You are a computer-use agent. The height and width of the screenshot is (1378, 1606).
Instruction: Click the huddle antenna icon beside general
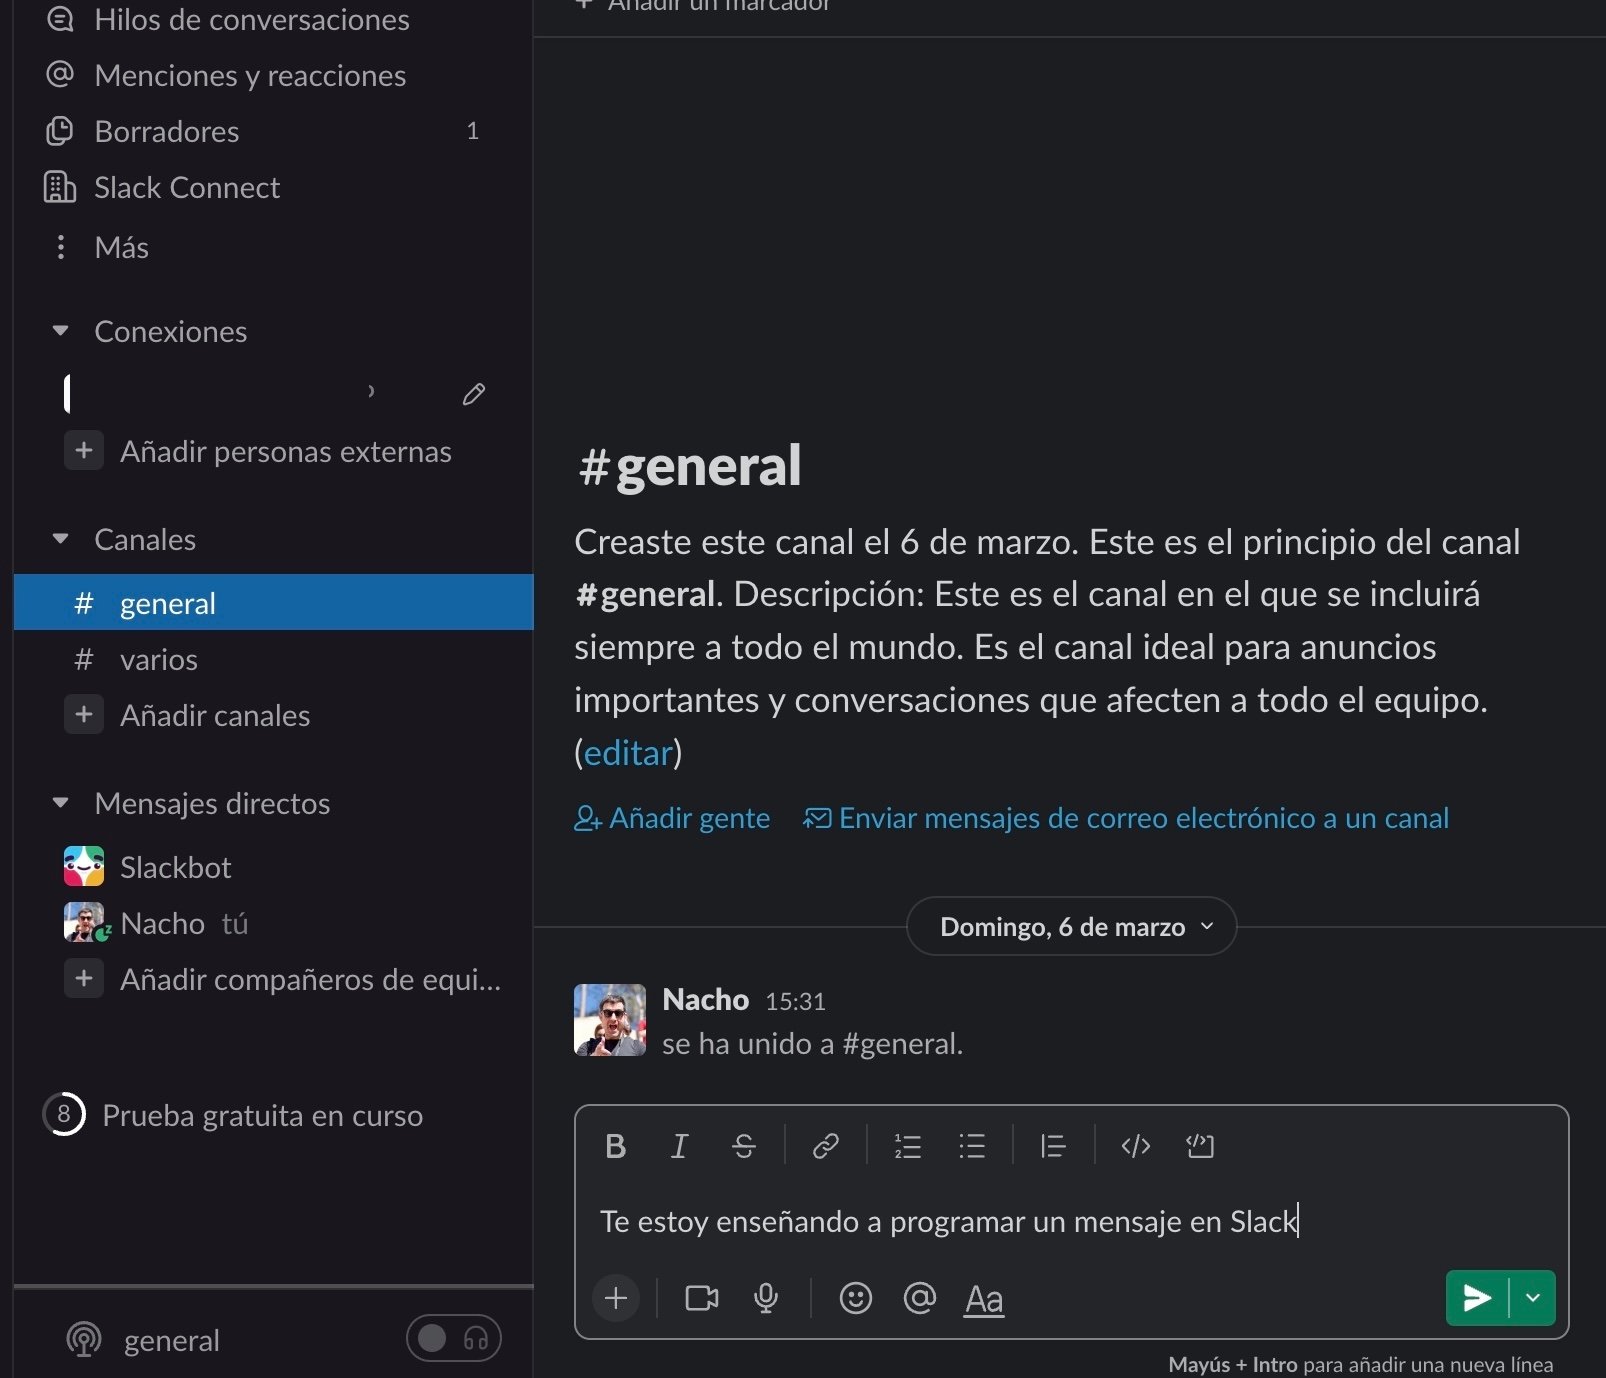click(x=84, y=1340)
